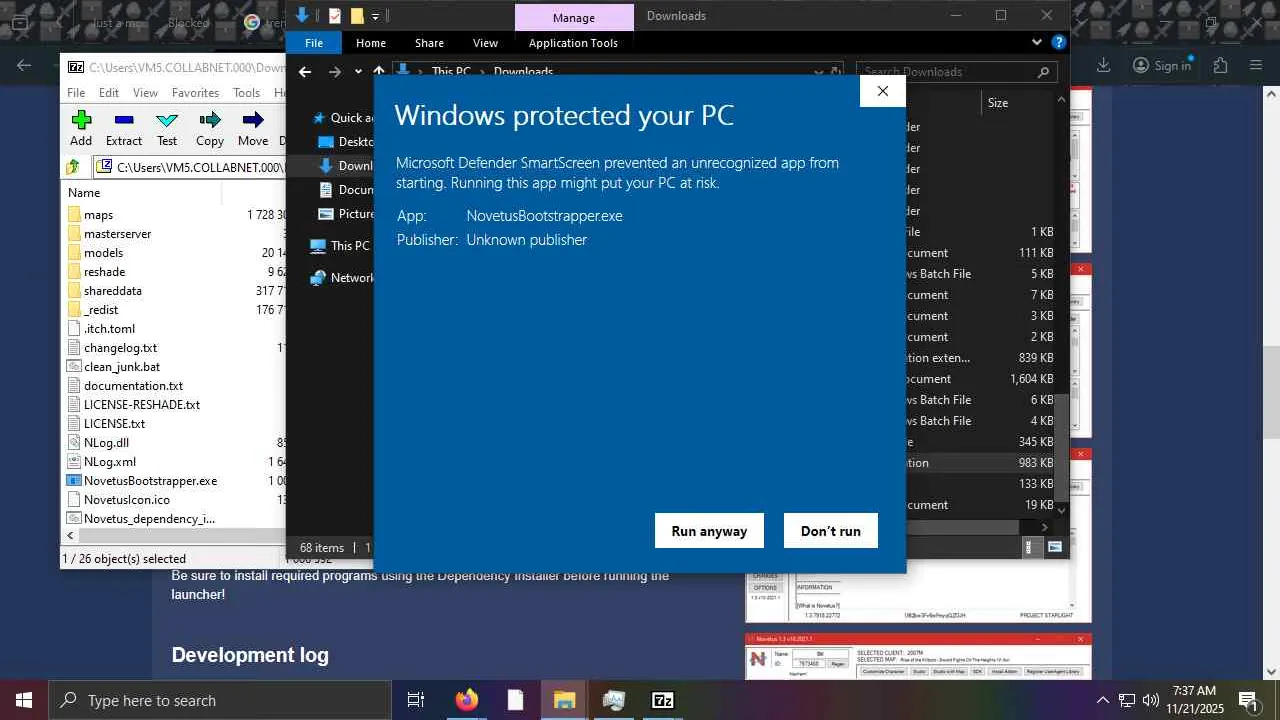The width and height of the screenshot is (1280, 720).
Task: Open the Windows Start menu
Action: (24, 700)
